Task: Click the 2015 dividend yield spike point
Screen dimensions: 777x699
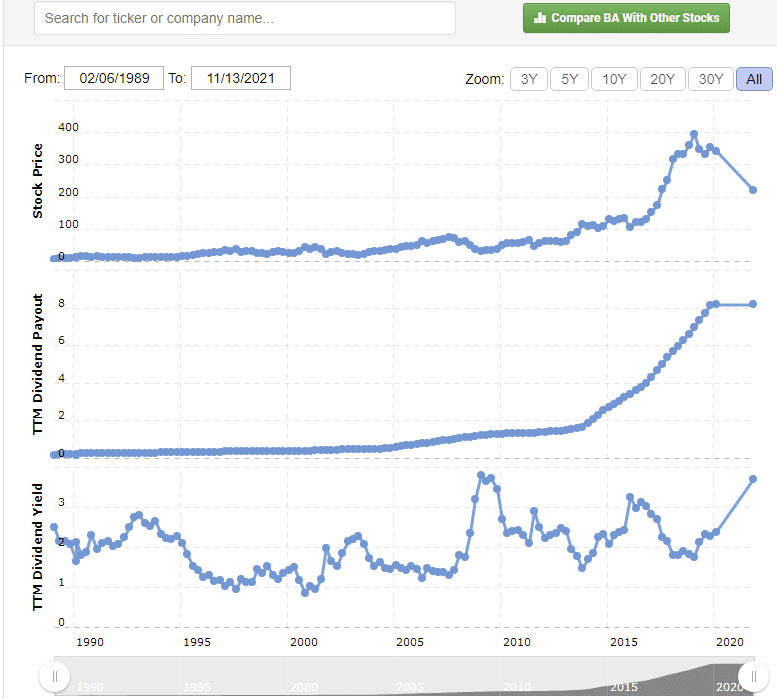Action: point(630,497)
